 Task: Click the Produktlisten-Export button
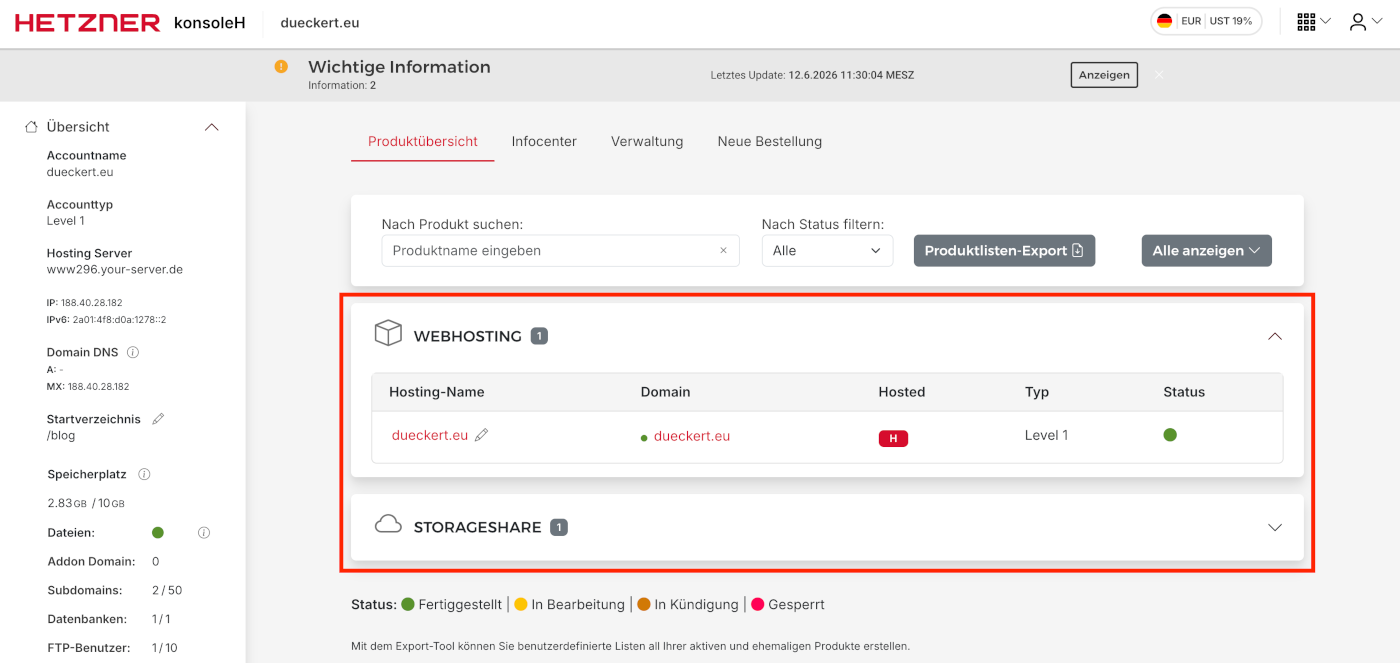click(x=1004, y=251)
